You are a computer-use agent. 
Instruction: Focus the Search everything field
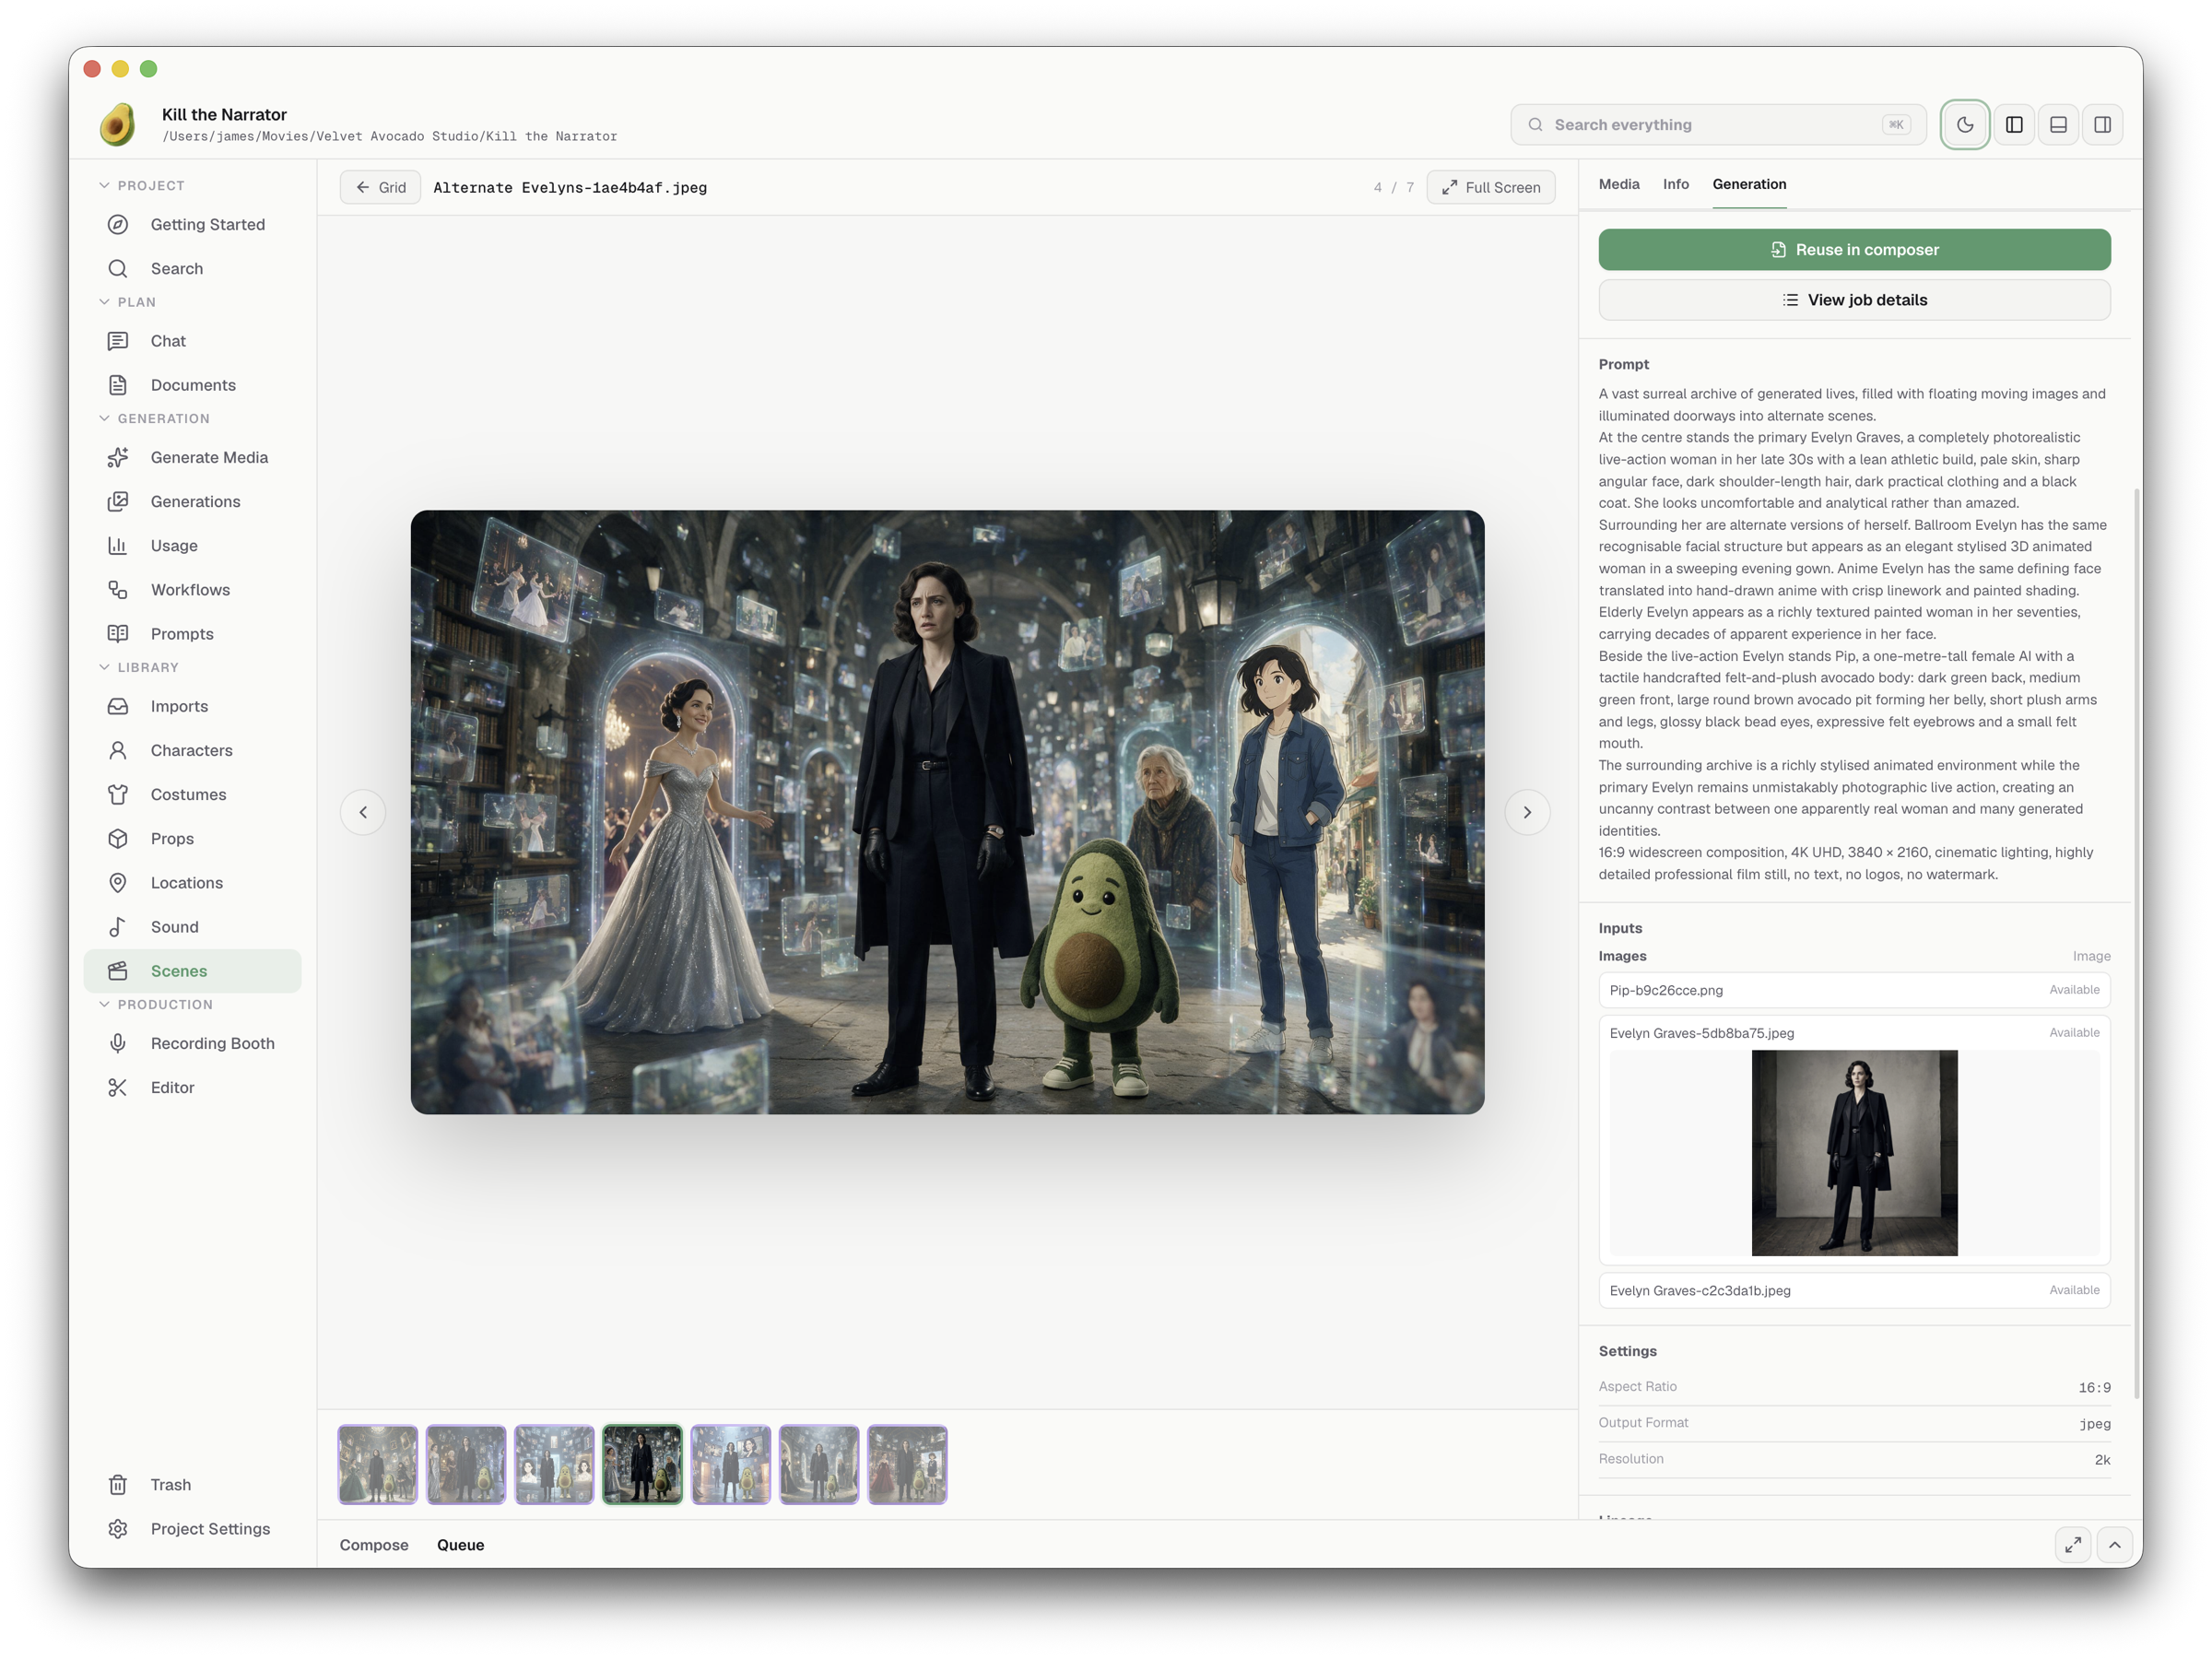(1717, 125)
